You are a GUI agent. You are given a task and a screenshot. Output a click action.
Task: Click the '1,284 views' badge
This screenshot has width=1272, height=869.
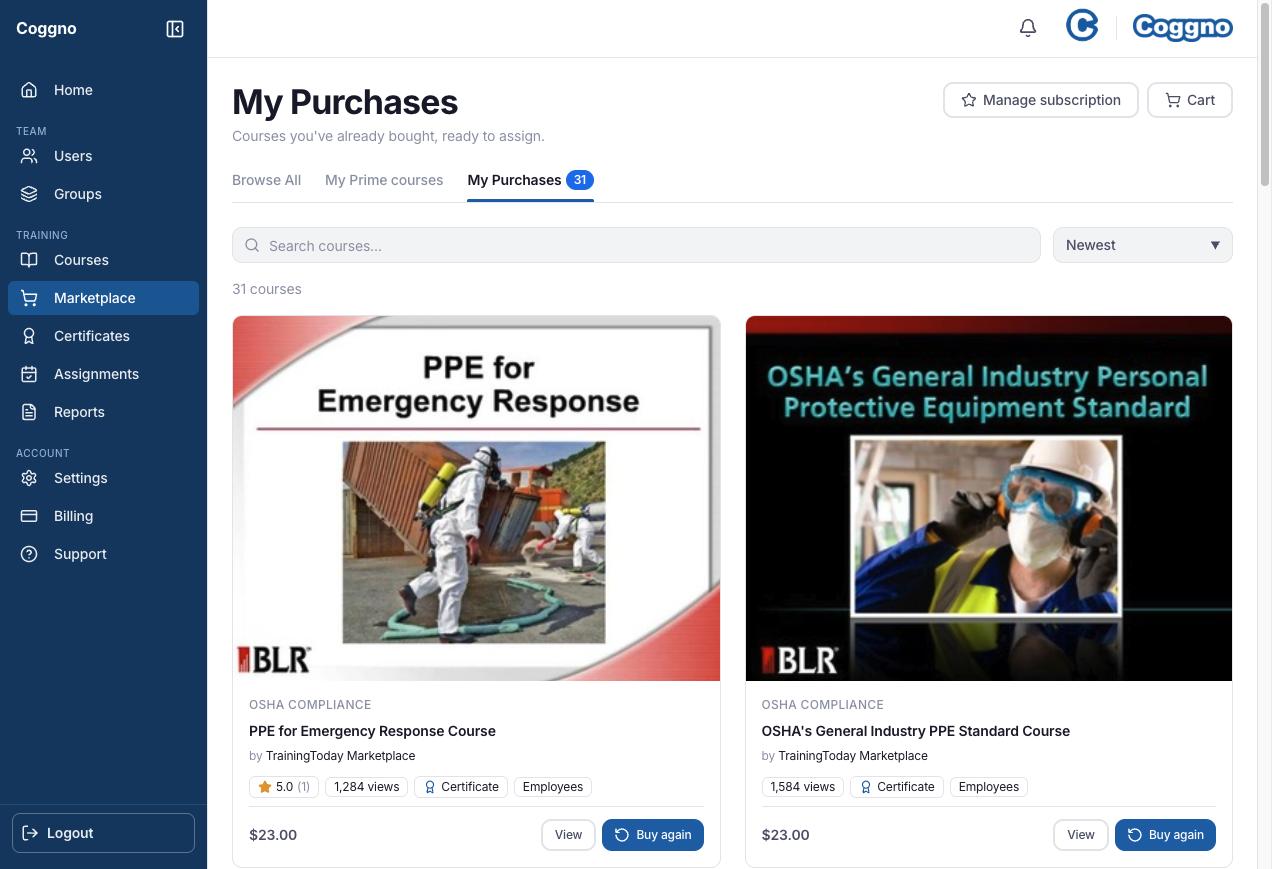[x=367, y=787]
